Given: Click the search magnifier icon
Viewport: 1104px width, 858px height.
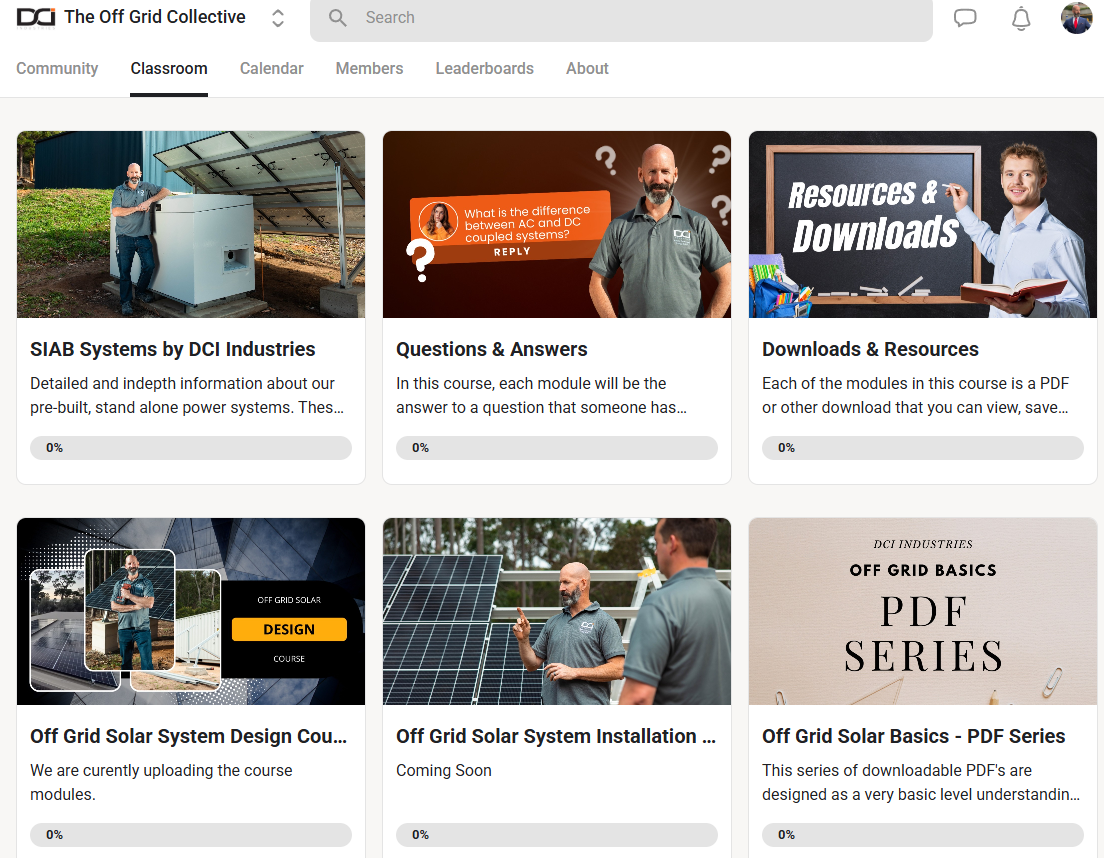Looking at the screenshot, I should pos(337,17).
